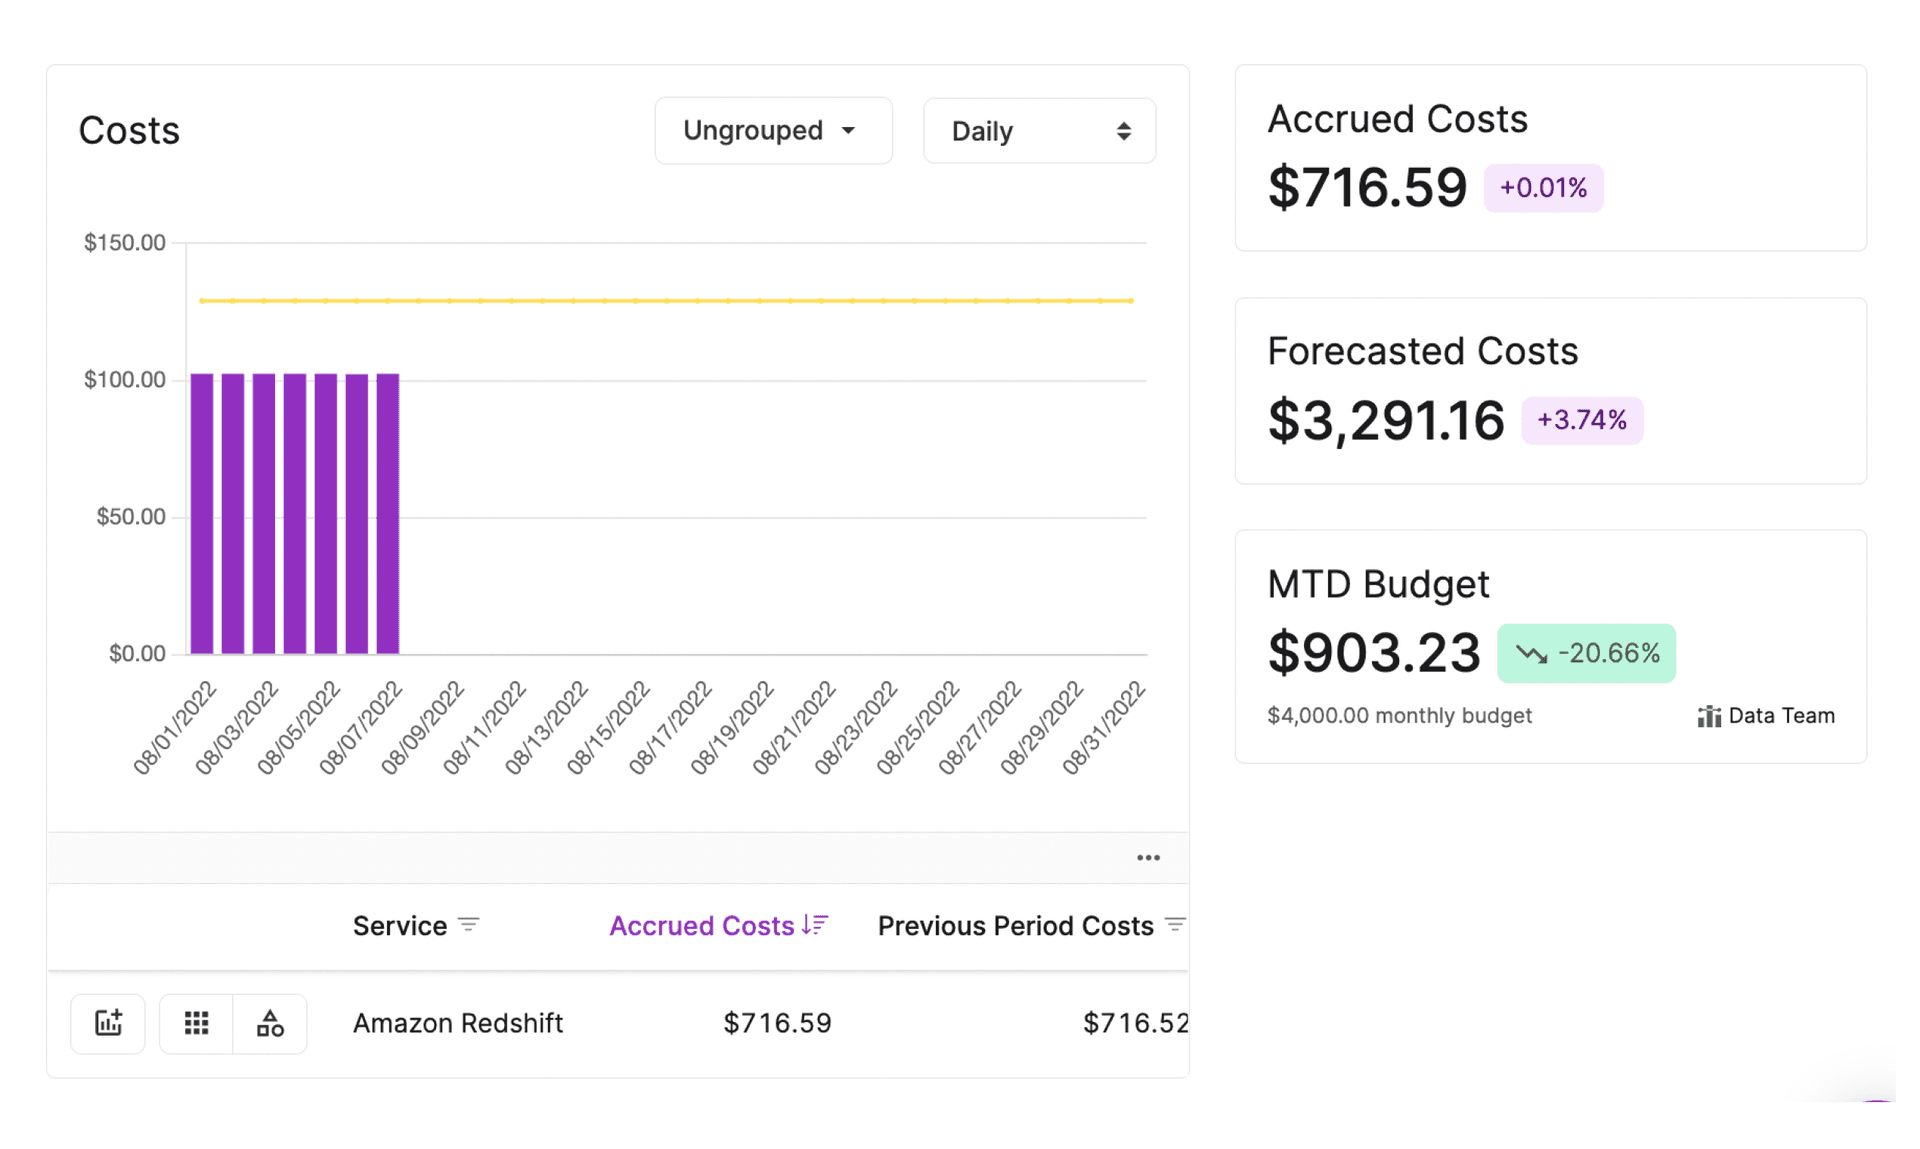Screen dimensions: 1920x1149
Task: Open the more options ellipsis above the table
Action: click(1148, 857)
